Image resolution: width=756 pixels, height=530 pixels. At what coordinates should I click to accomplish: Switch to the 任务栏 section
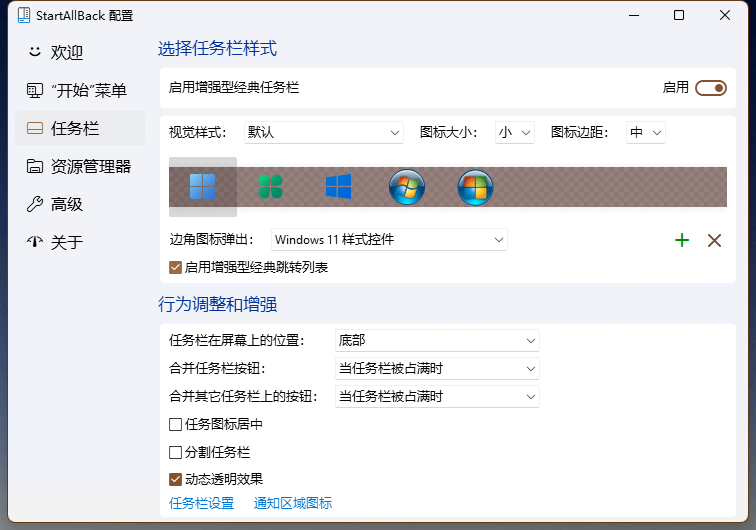pos(80,128)
